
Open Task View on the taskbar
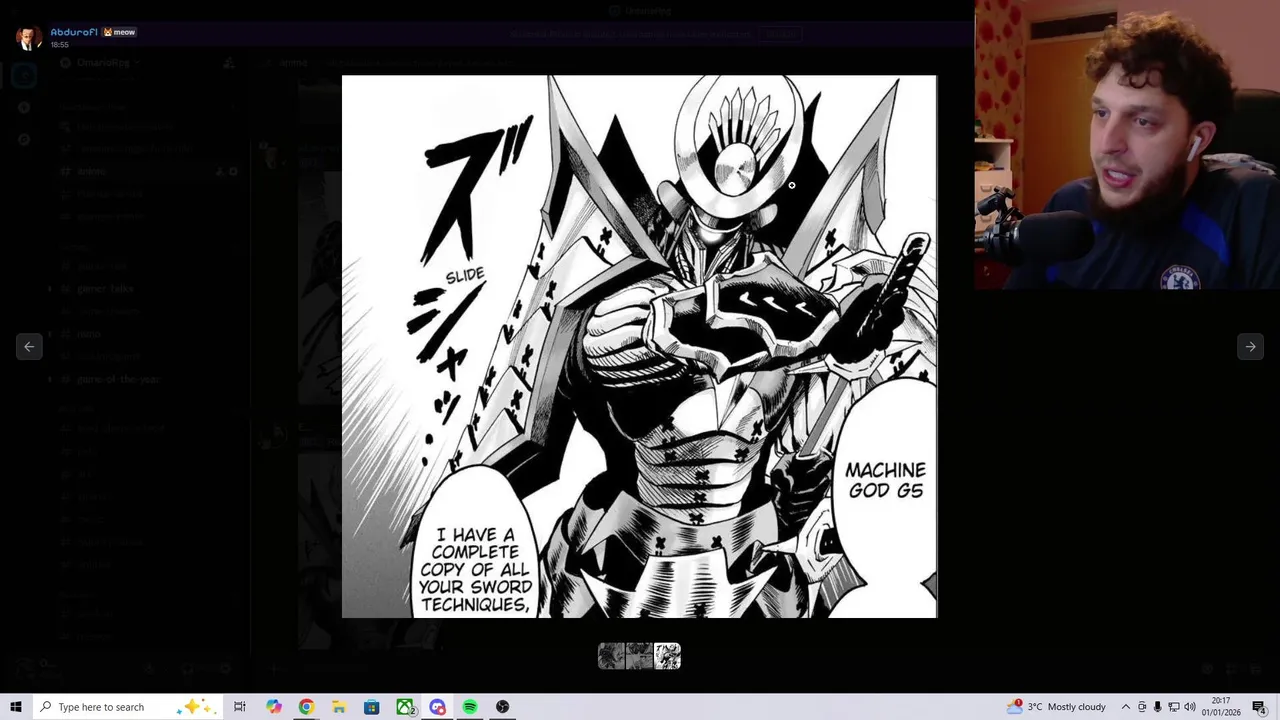click(x=240, y=707)
